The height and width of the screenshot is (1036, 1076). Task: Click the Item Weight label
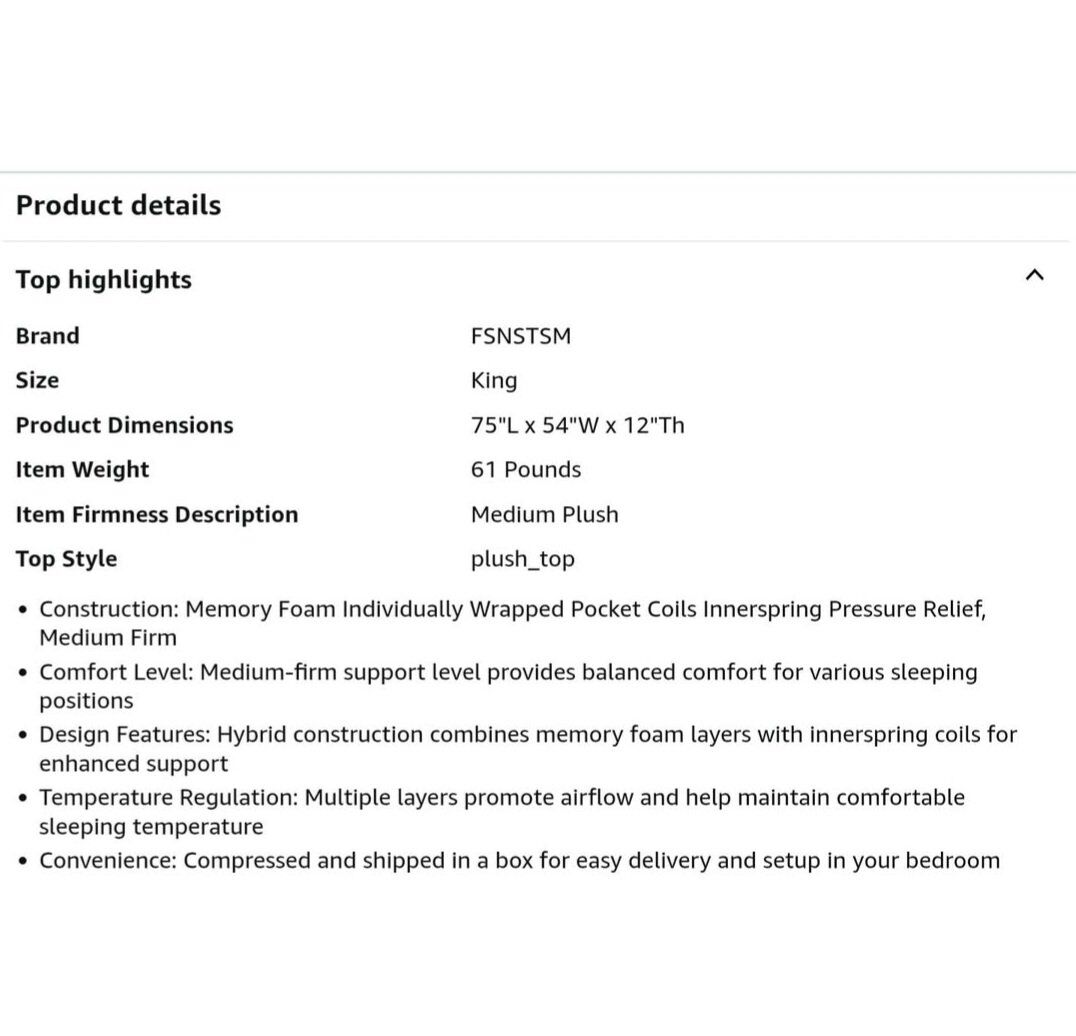(82, 470)
